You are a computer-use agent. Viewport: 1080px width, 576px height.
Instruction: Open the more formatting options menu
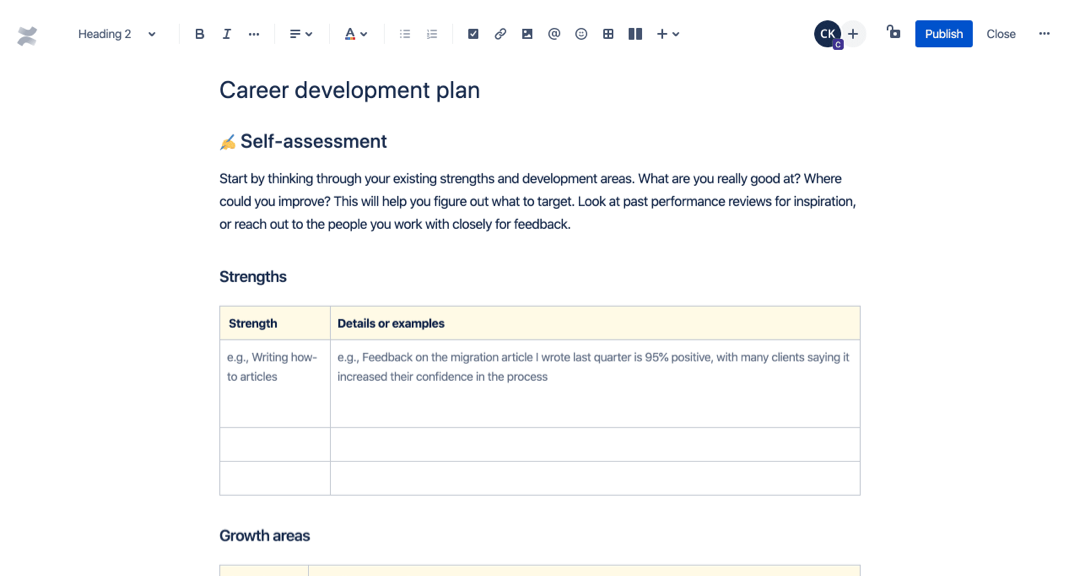pos(253,33)
